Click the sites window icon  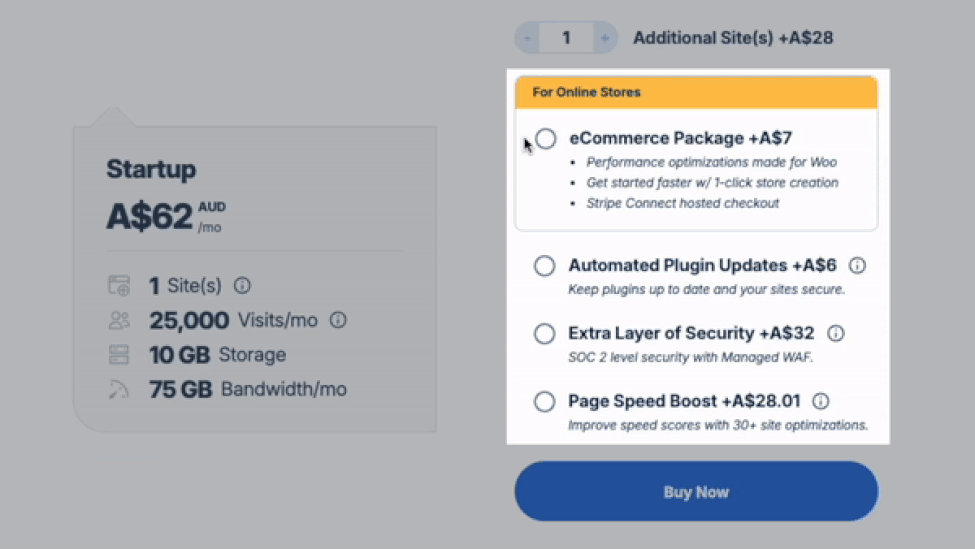coord(119,286)
